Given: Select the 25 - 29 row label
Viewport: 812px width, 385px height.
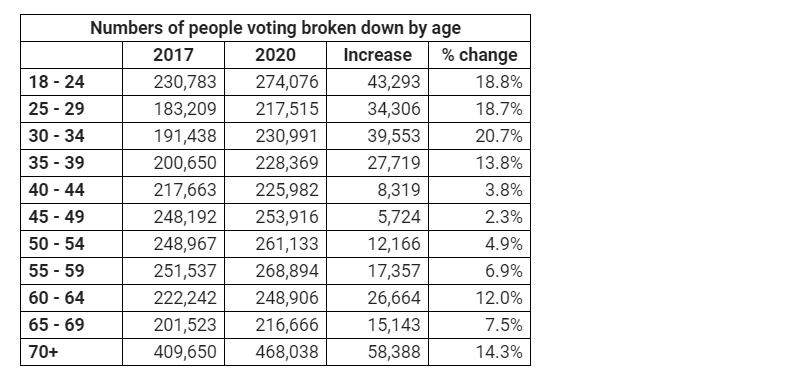Looking at the screenshot, I should pyautogui.click(x=56, y=109).
